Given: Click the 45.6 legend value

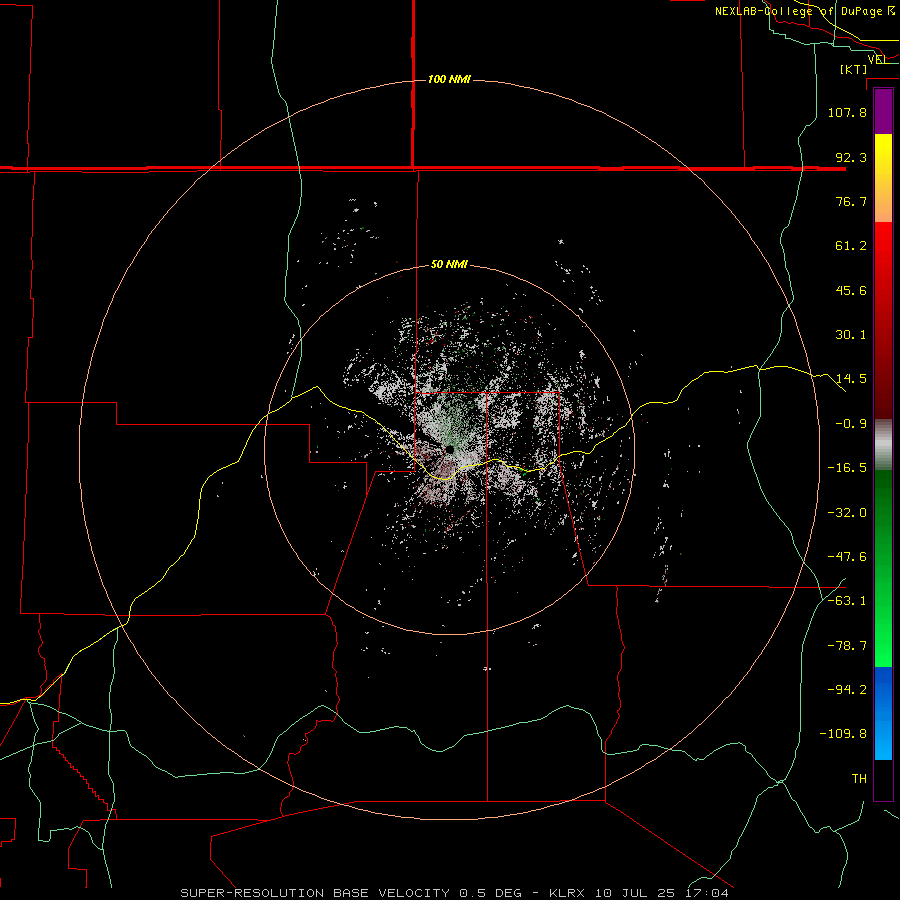Looking at the screenshot, I should pos(851,290).
